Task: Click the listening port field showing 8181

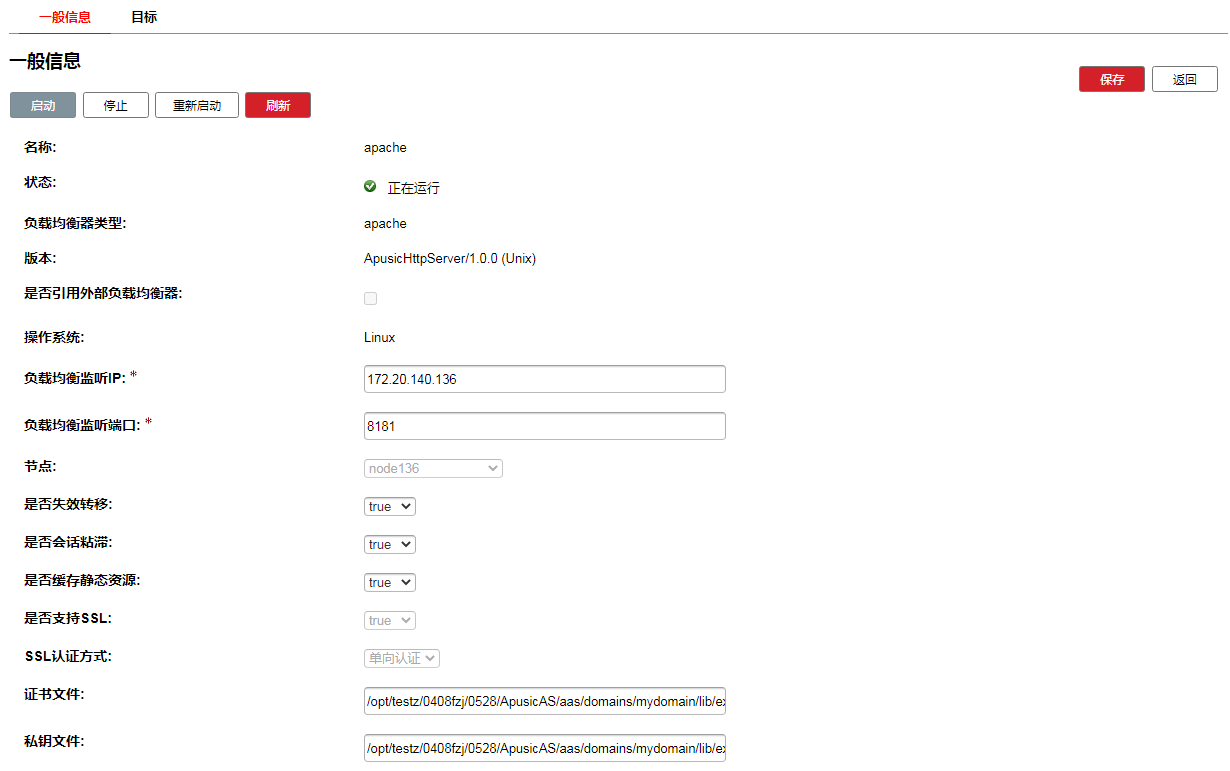Action: click(544, 426)
